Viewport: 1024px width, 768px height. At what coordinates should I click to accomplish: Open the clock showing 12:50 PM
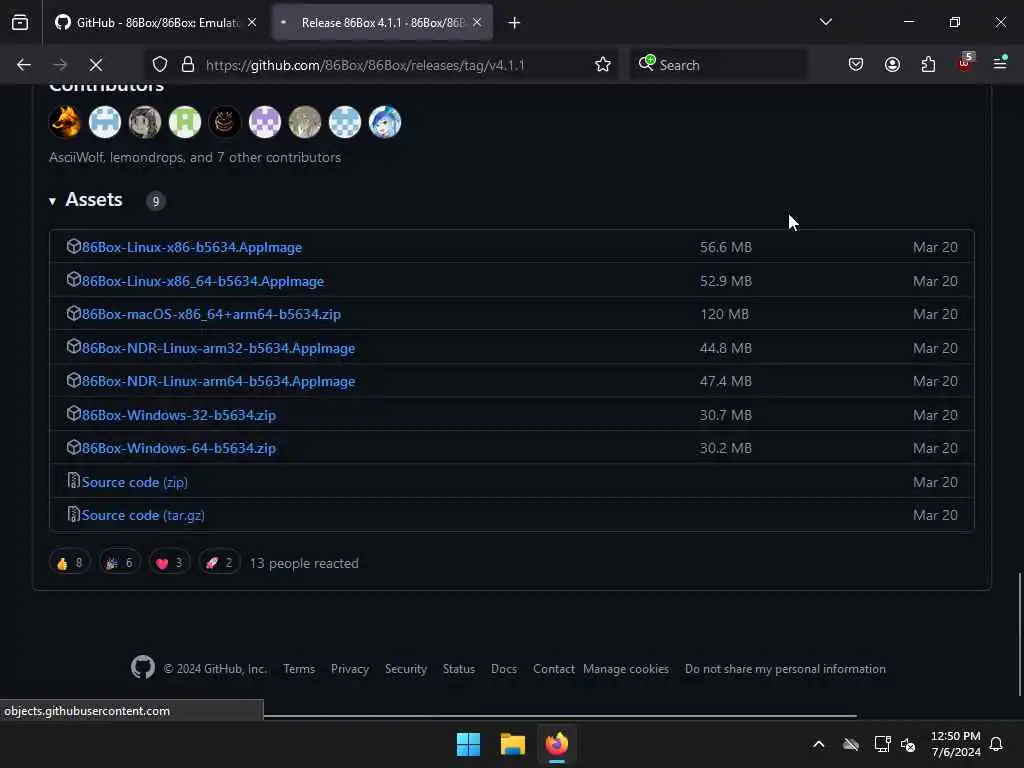tap(955, 744)
